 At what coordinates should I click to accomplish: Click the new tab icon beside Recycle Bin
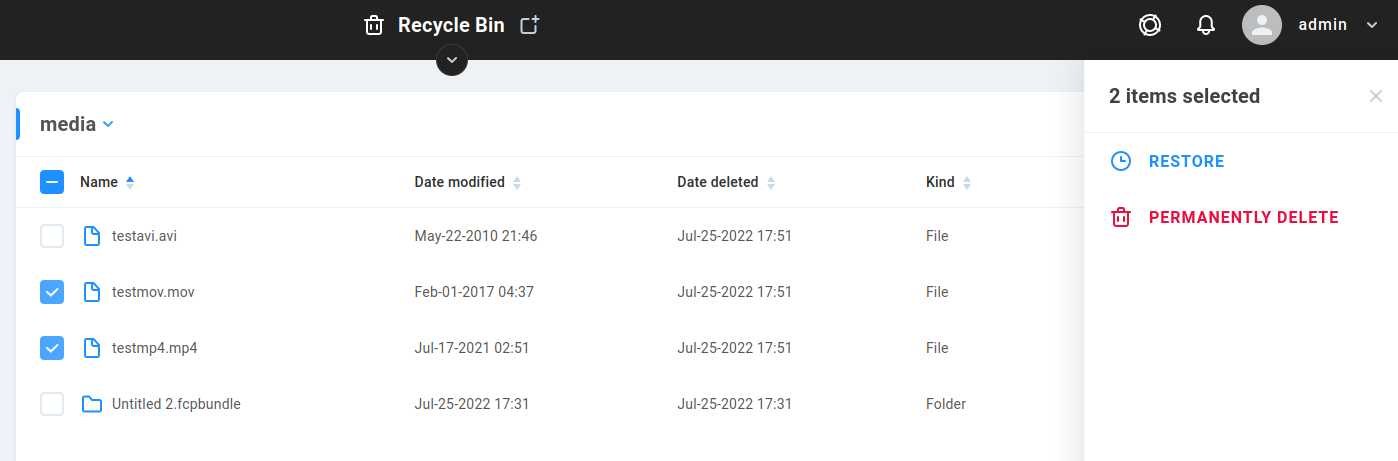(x=530, y=26)
